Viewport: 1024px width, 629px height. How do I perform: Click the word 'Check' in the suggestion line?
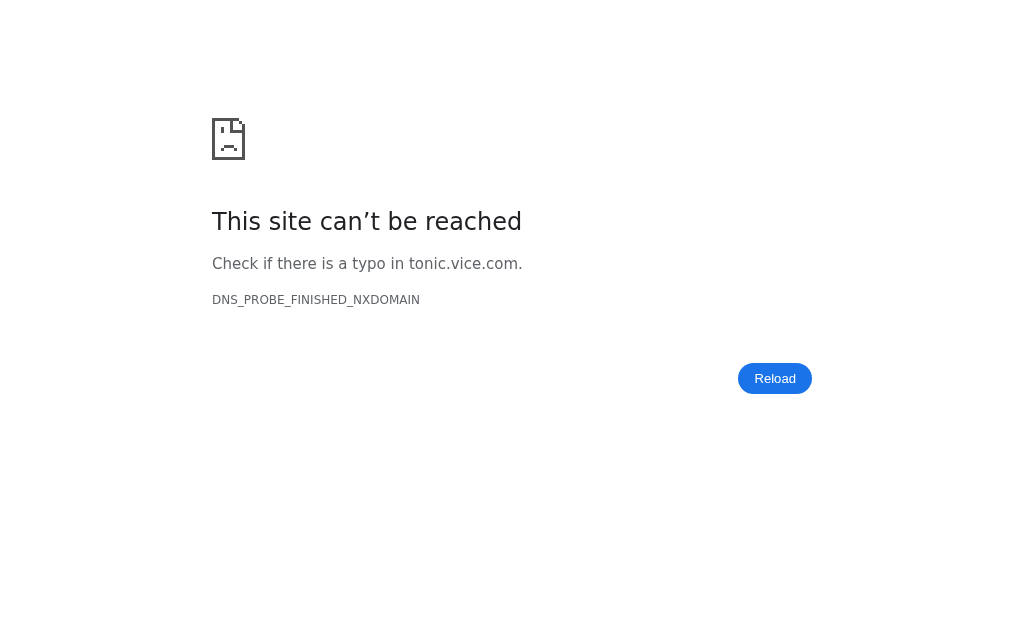click(235, 264)
